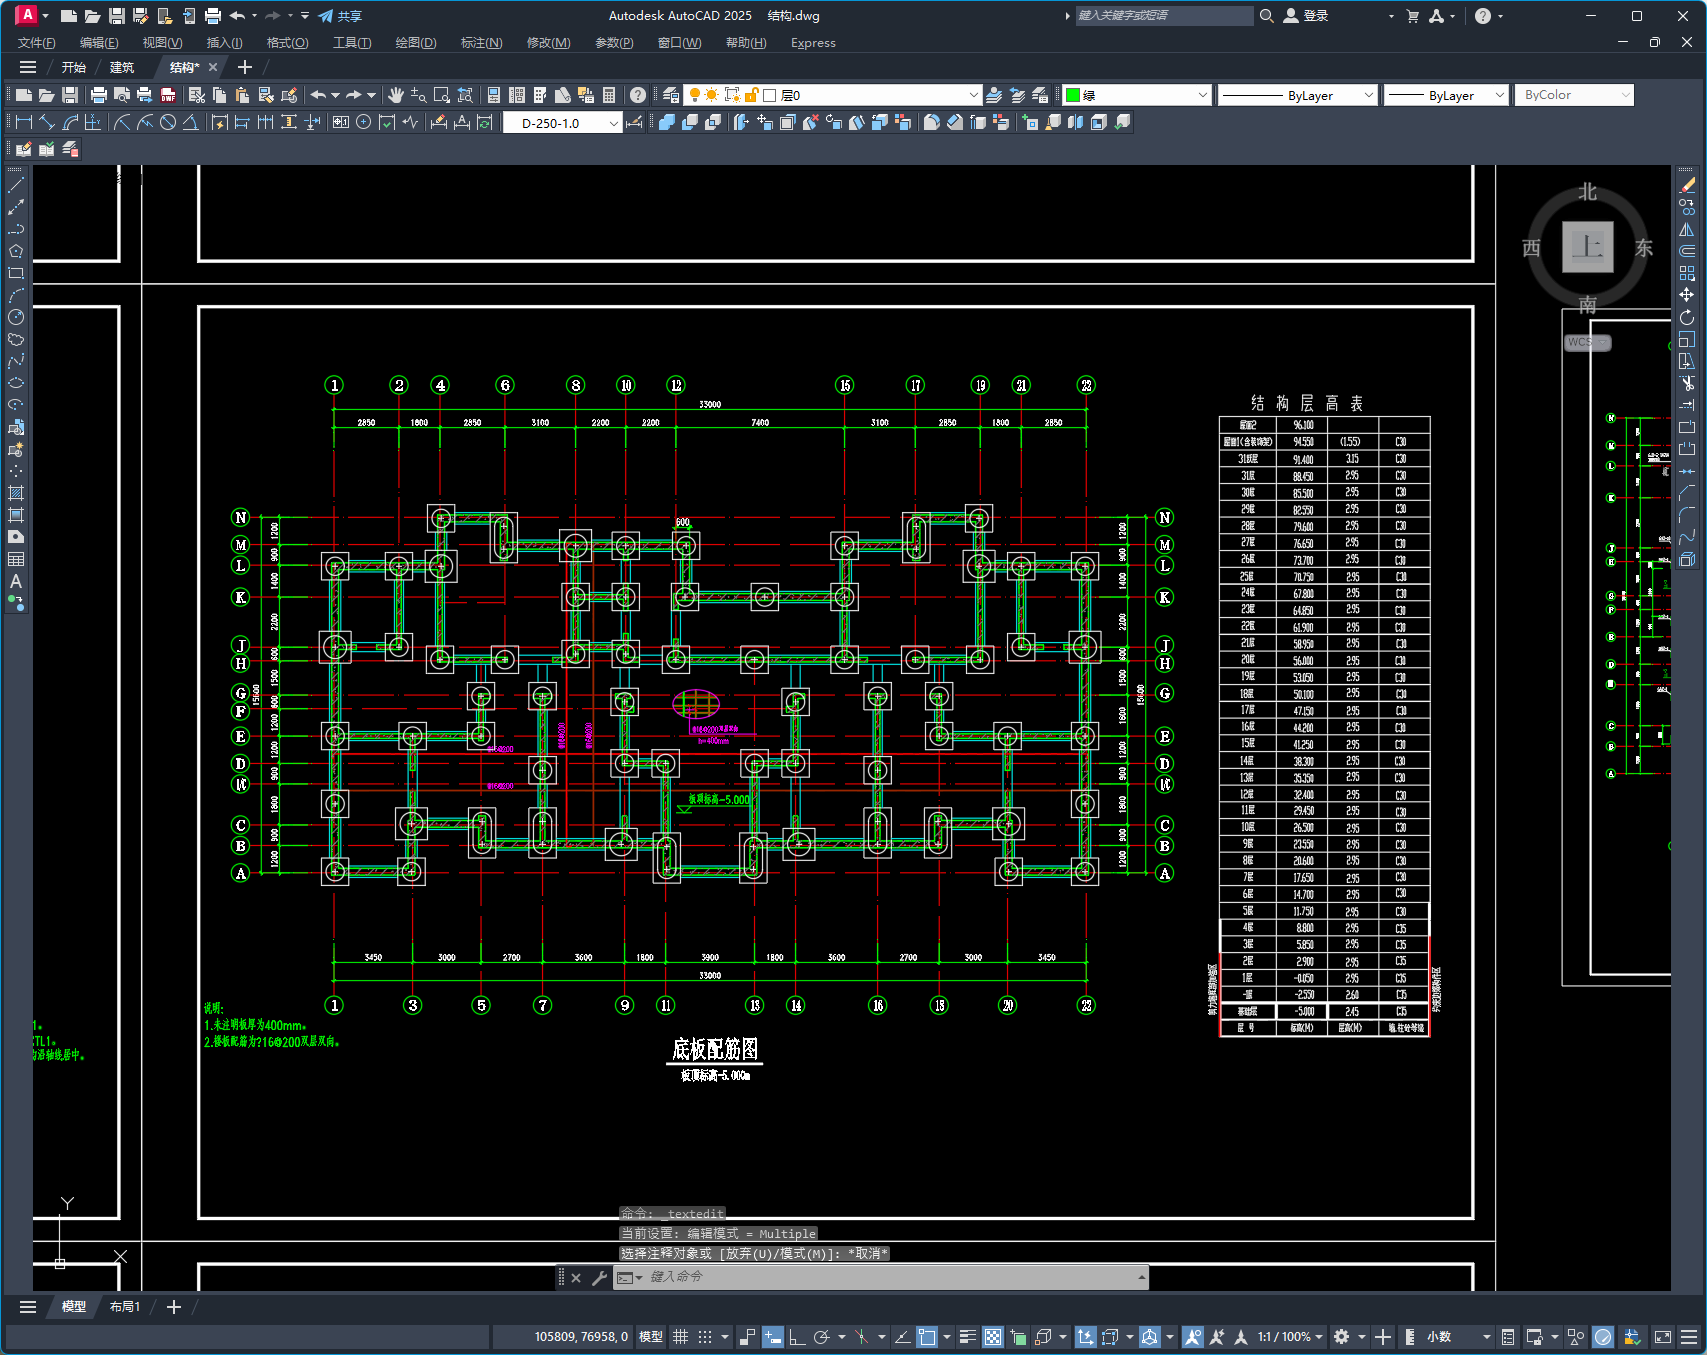This screenshot has height=1355, width=1707.
Task: Toggle annotation visibility in status bar
Action: (1192, 1337)
